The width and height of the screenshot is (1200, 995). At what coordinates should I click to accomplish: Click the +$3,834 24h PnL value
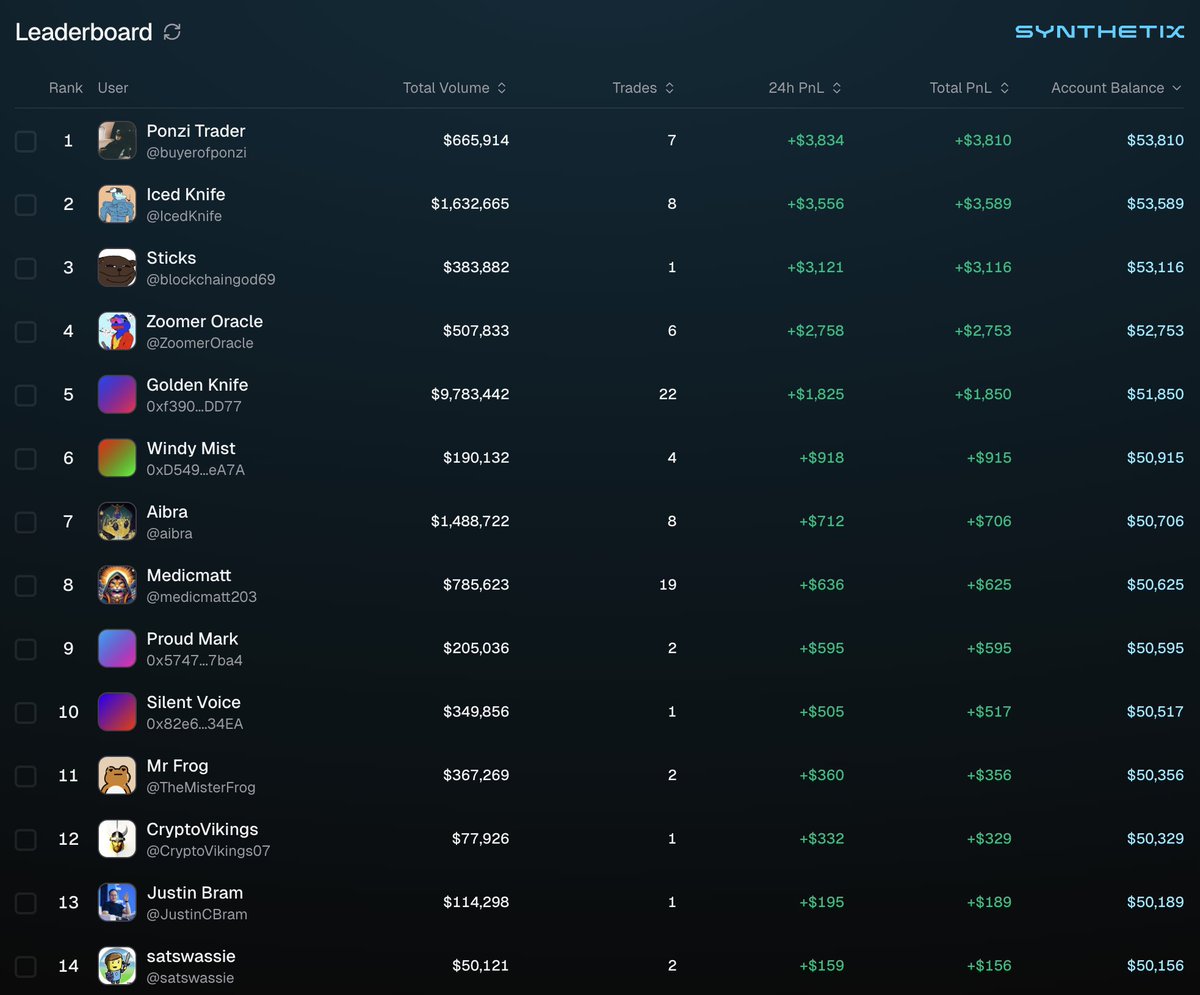click(x=816, y=141)
